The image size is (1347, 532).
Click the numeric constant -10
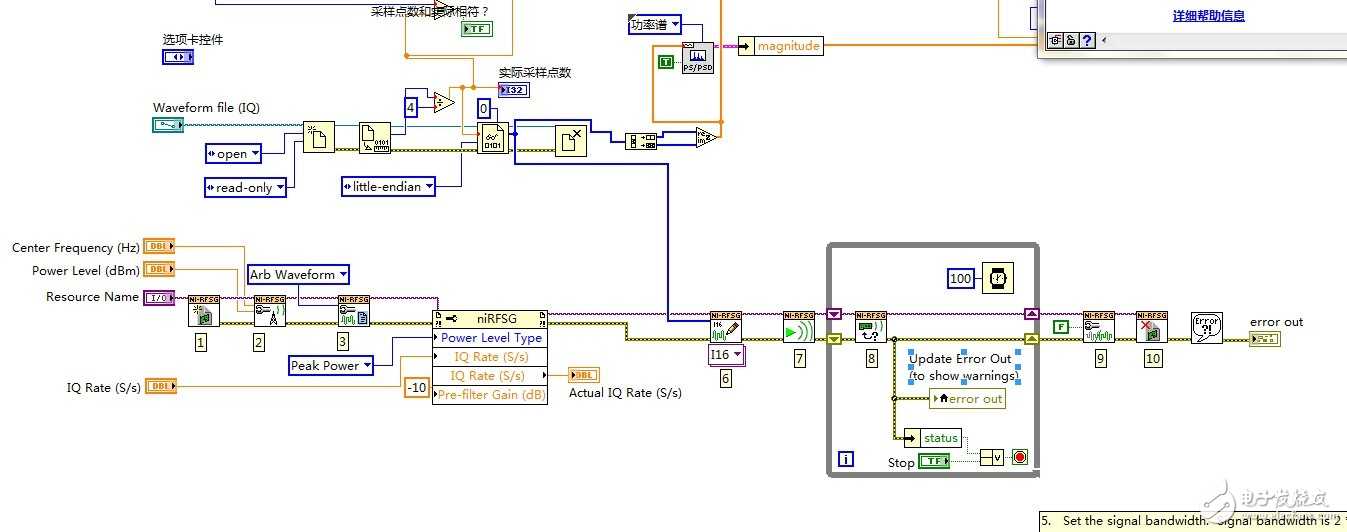(x=417, y=388)
